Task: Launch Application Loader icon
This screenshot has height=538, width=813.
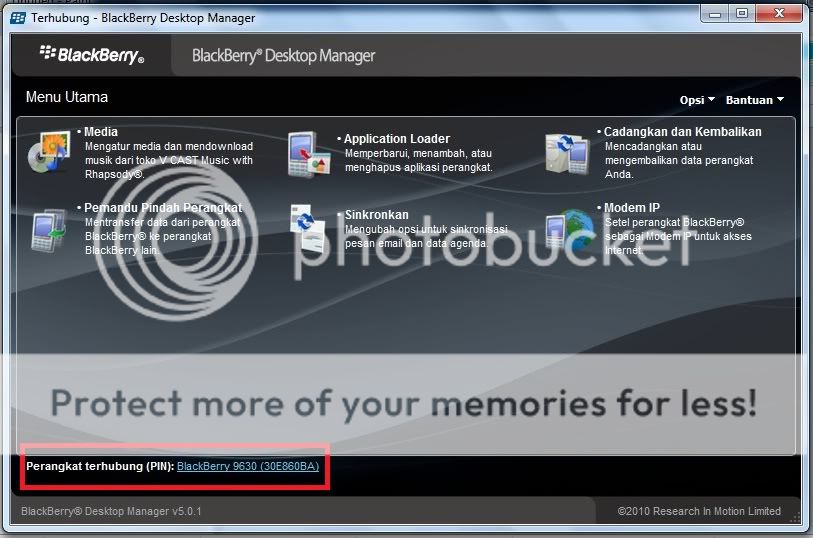Action: (x=309, y=154)
